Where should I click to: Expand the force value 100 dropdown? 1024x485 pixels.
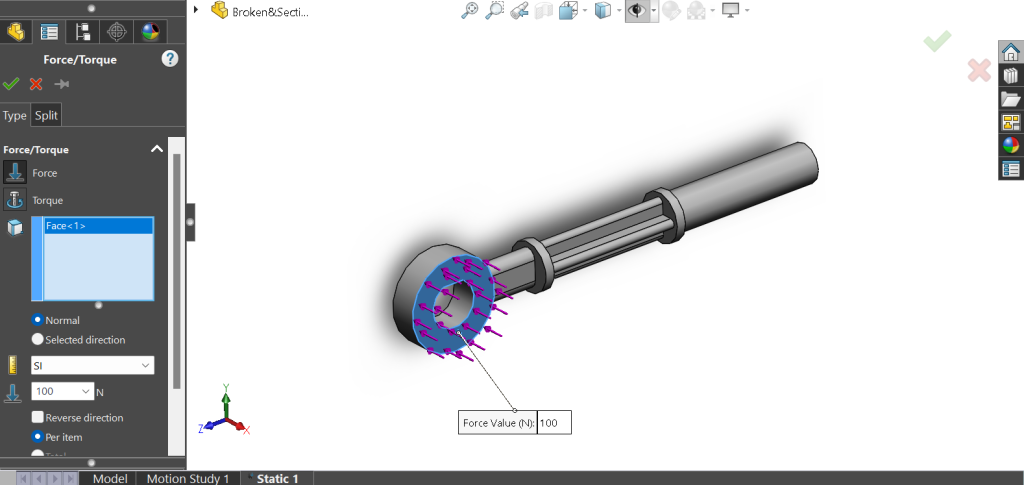[85, 392]
